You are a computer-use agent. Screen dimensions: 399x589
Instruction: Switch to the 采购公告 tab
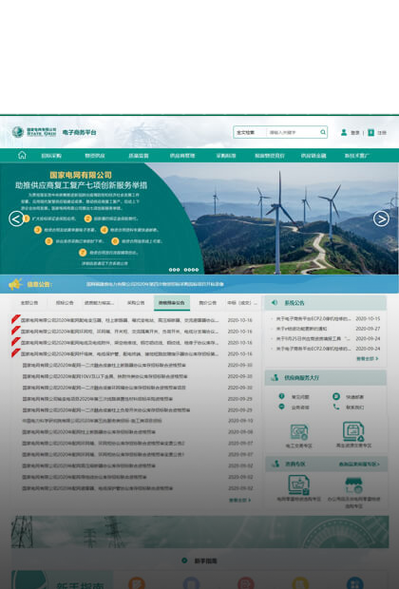(136, 303)
